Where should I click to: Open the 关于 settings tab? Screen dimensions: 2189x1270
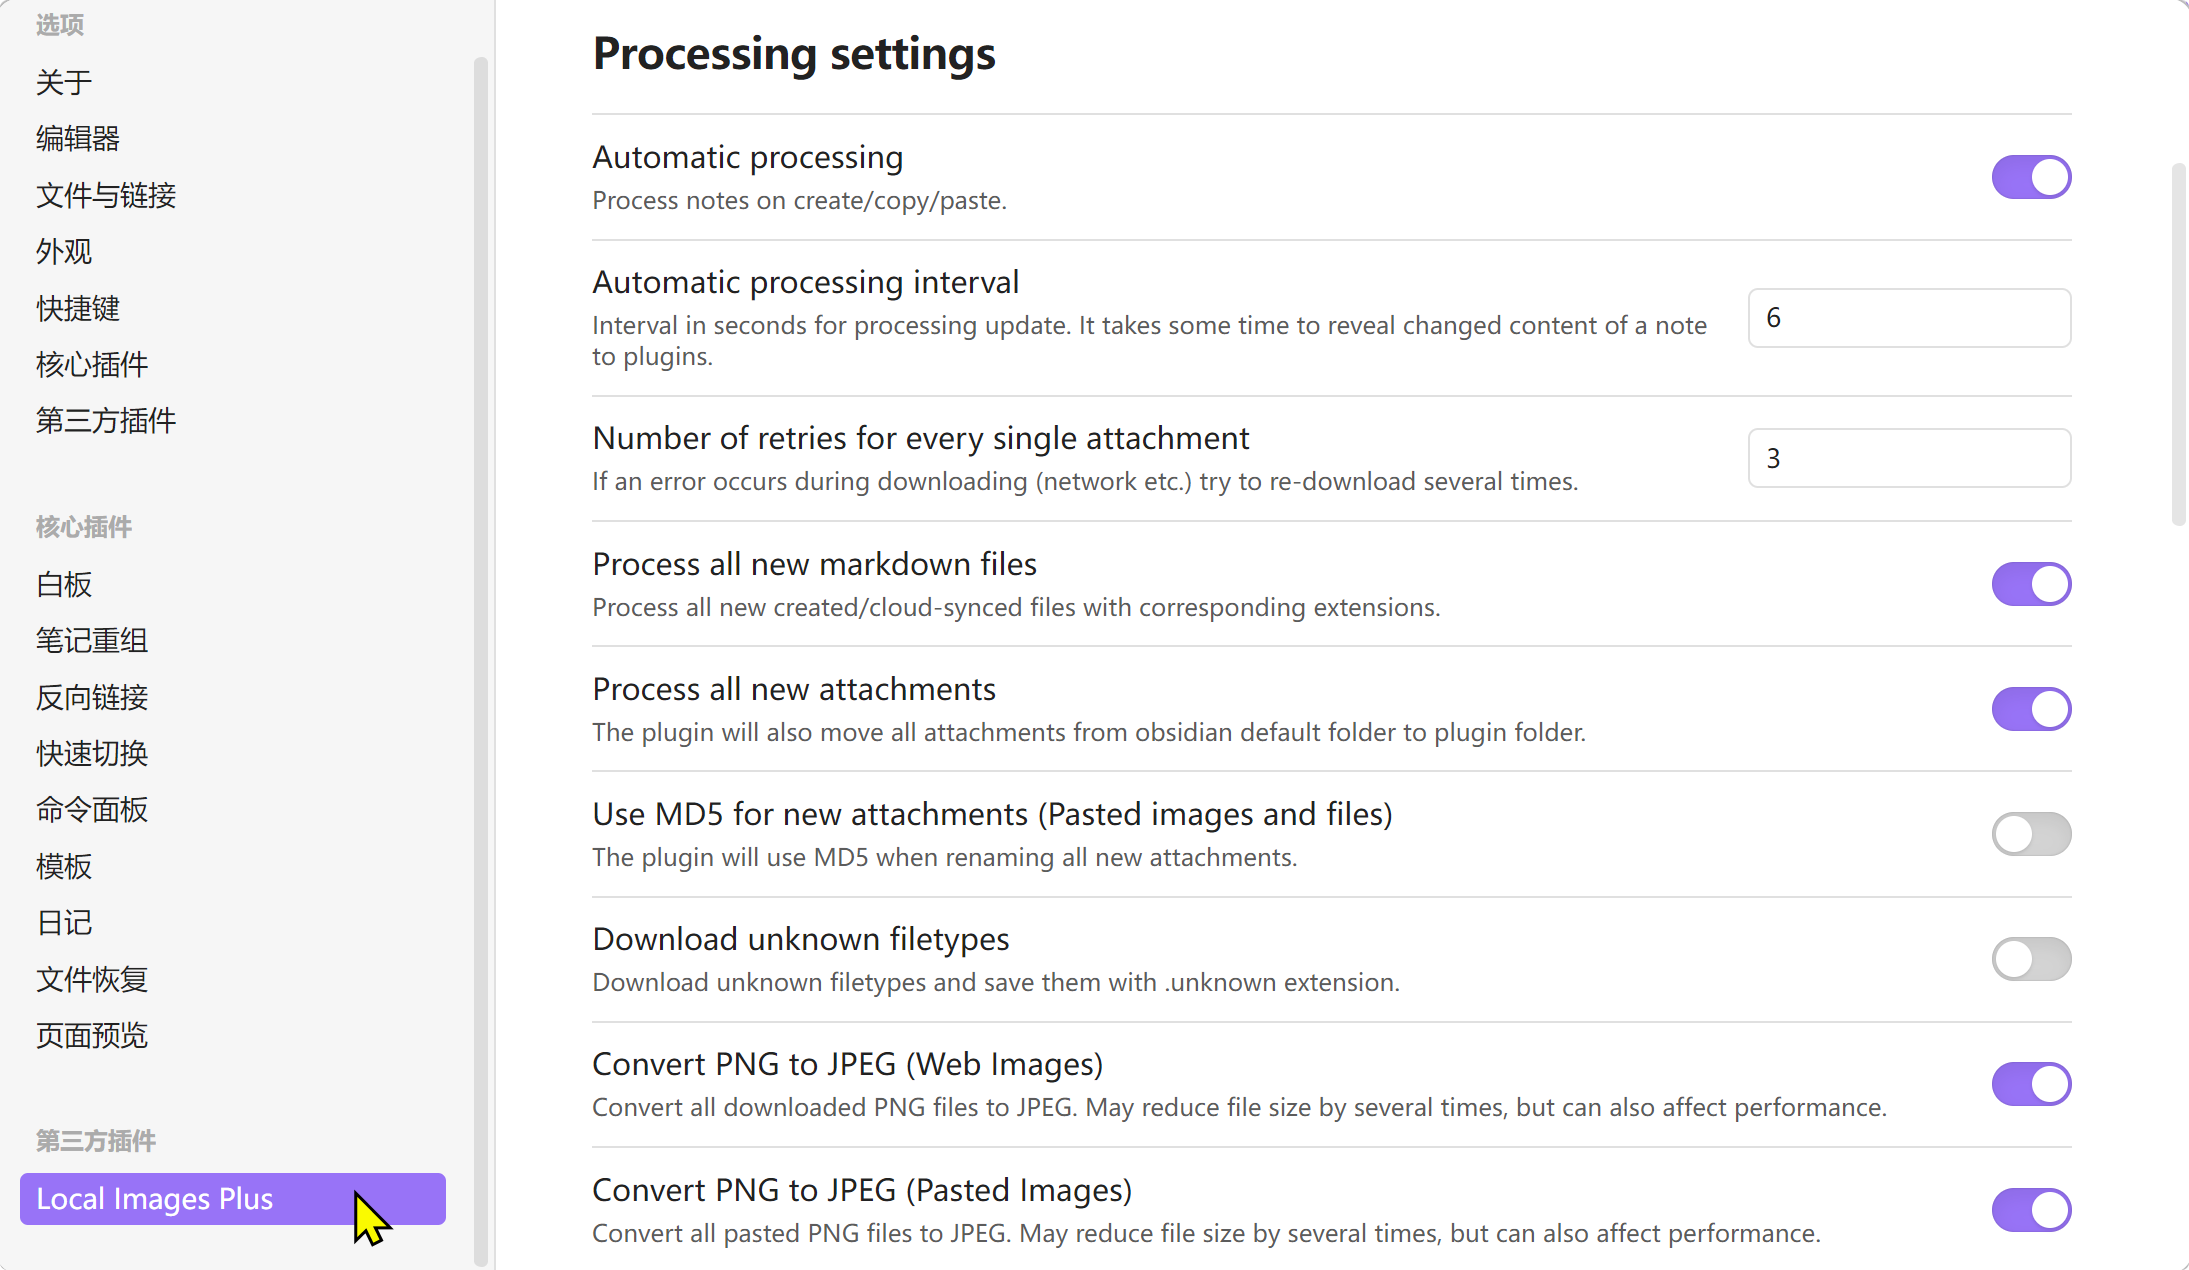(64, 82)
